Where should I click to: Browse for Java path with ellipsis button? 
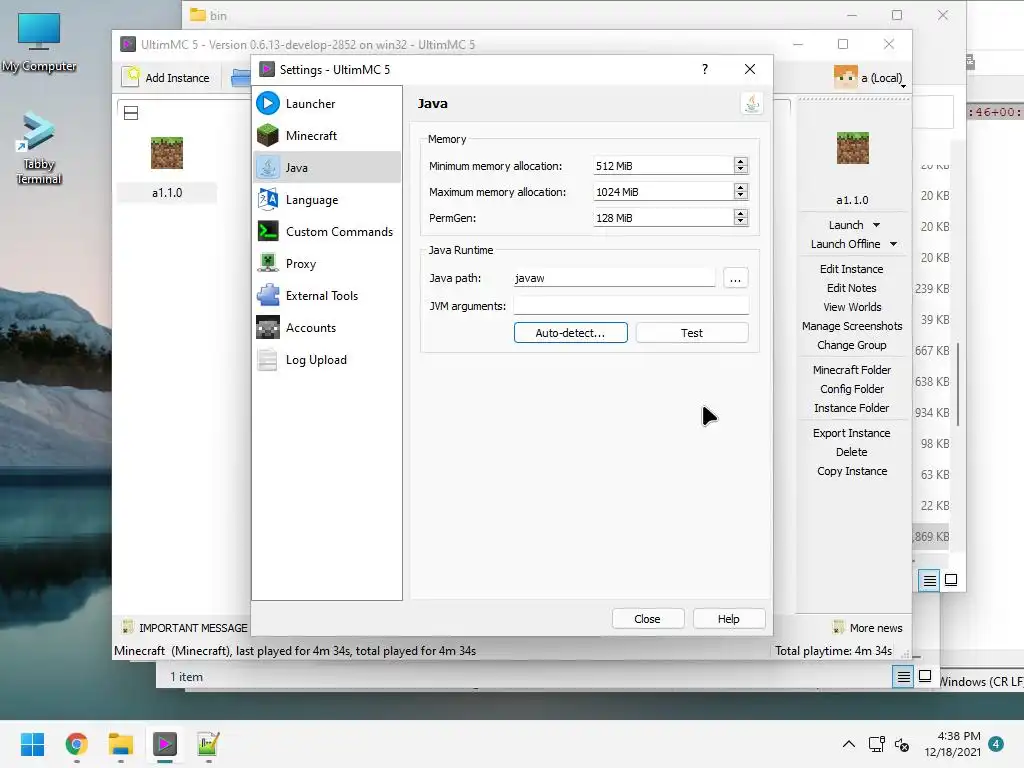pos(735,278)
